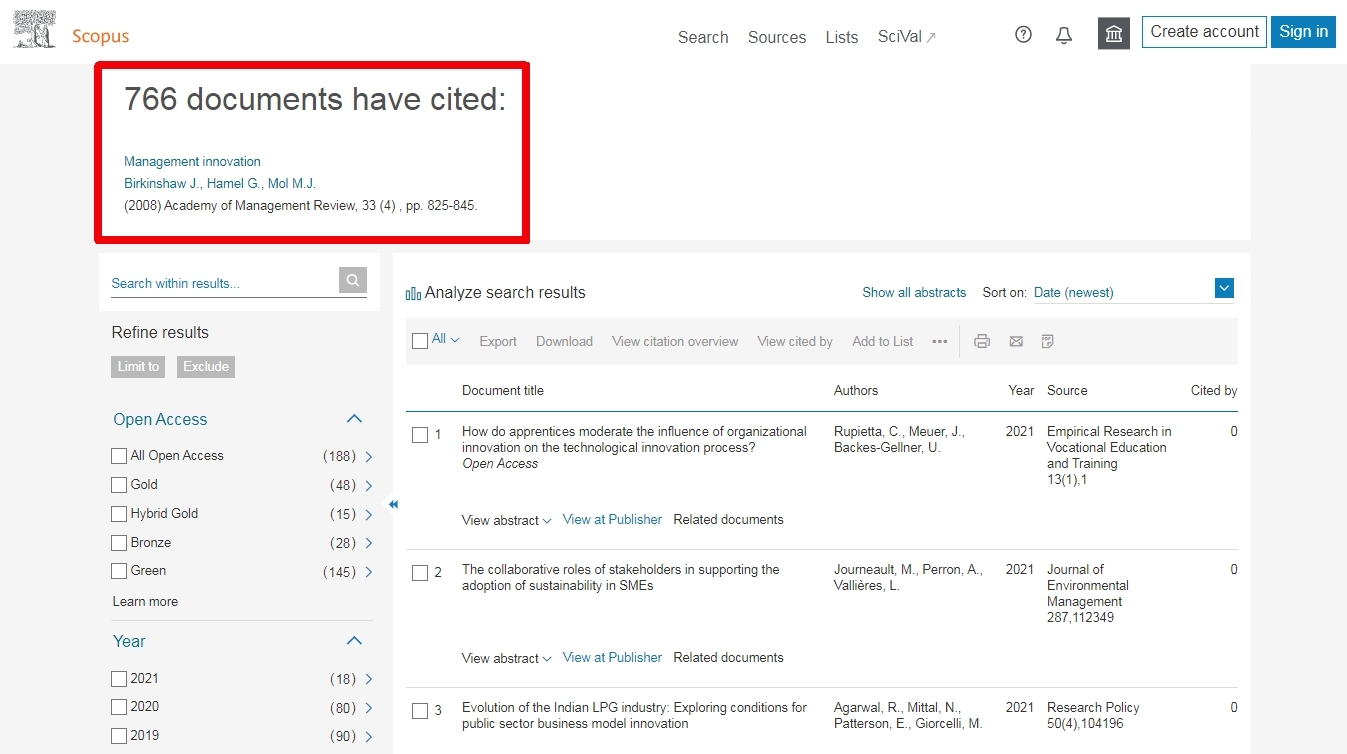
Task: Open title about apprentices and organizational innovation
Action: click(634, 439)
